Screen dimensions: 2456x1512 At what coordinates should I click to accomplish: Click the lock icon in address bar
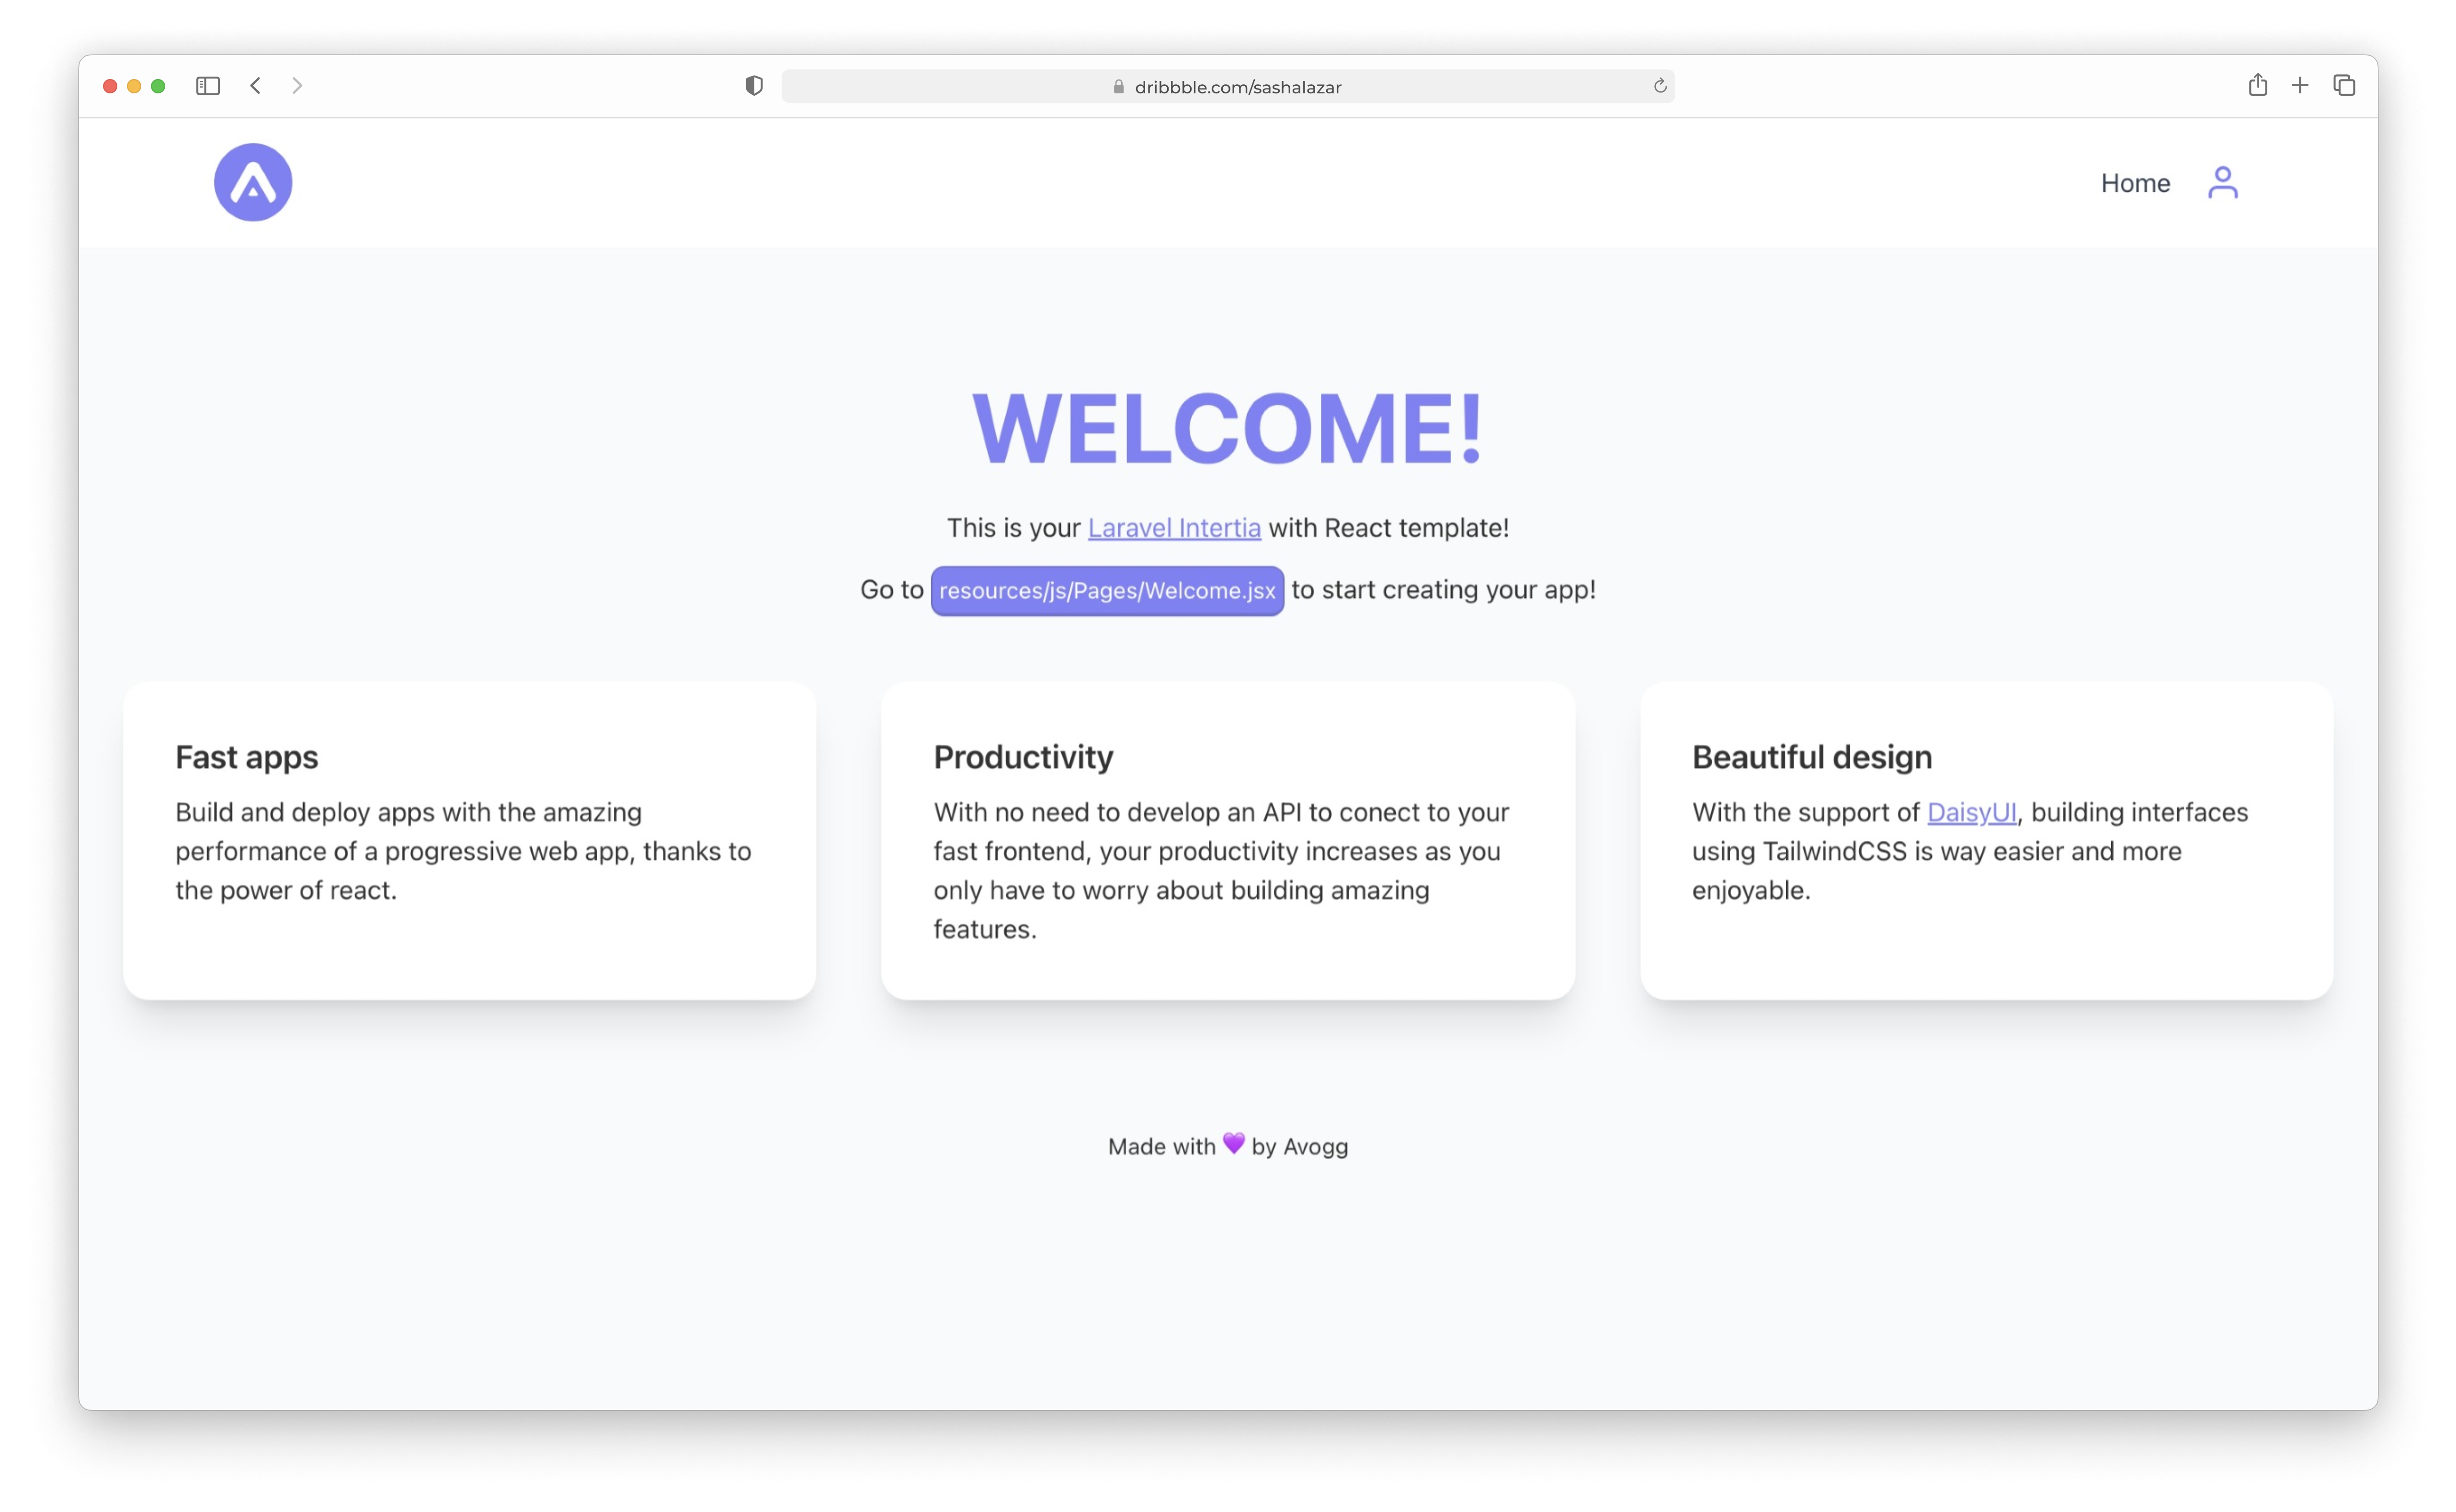[1118, 87]
